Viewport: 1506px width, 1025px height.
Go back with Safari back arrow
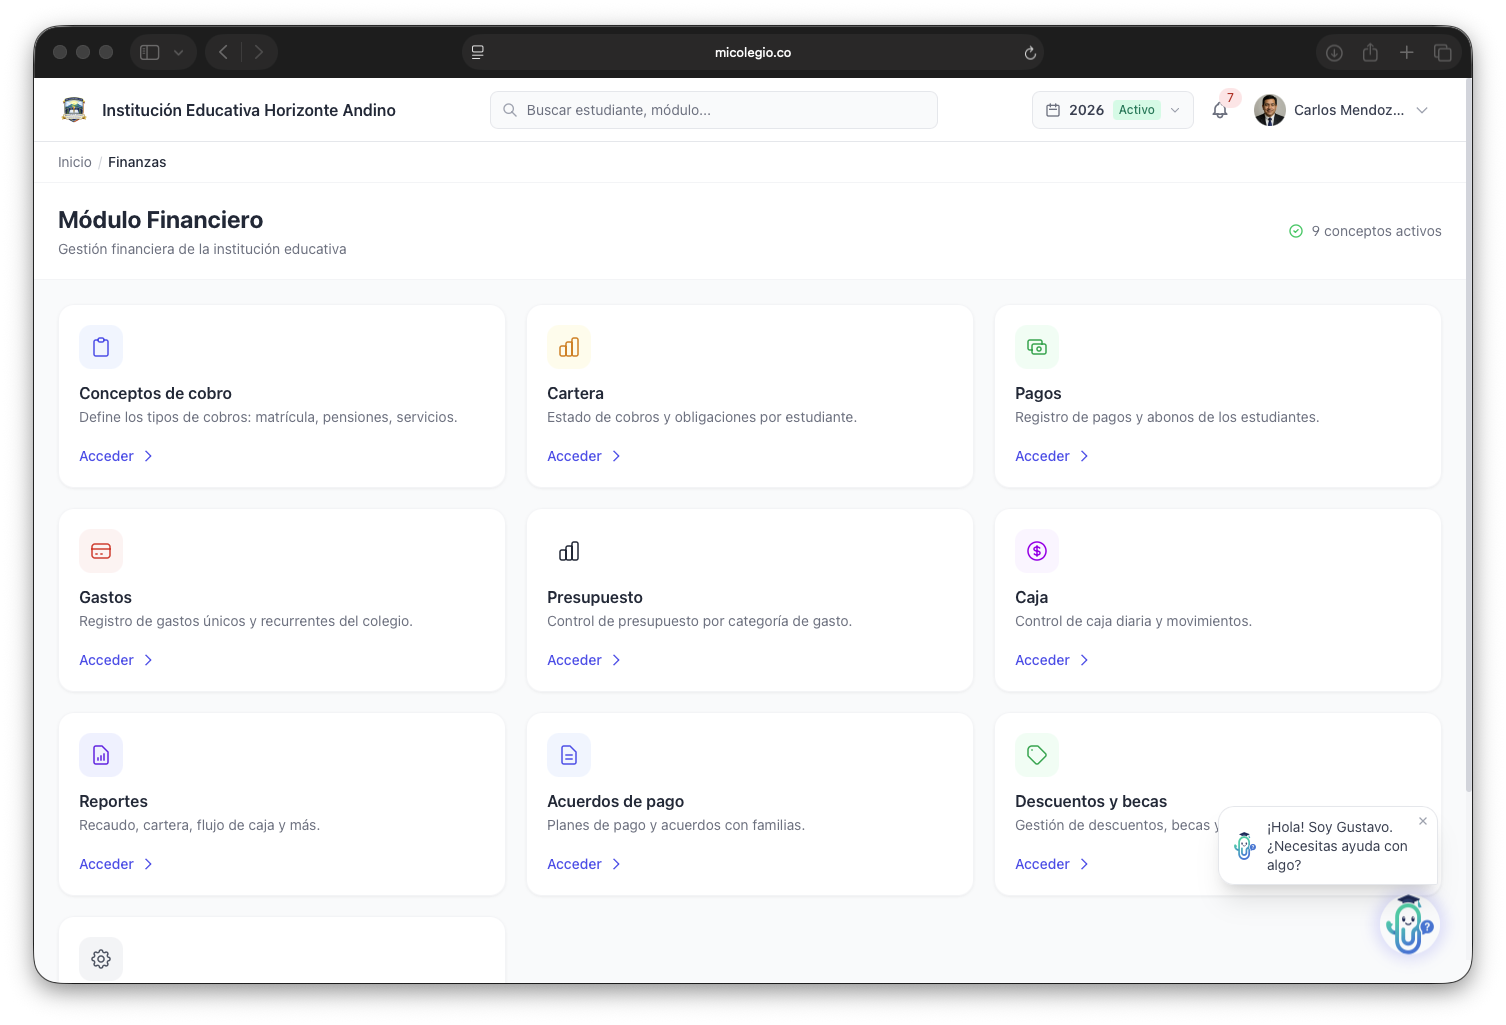pos(224,52)
